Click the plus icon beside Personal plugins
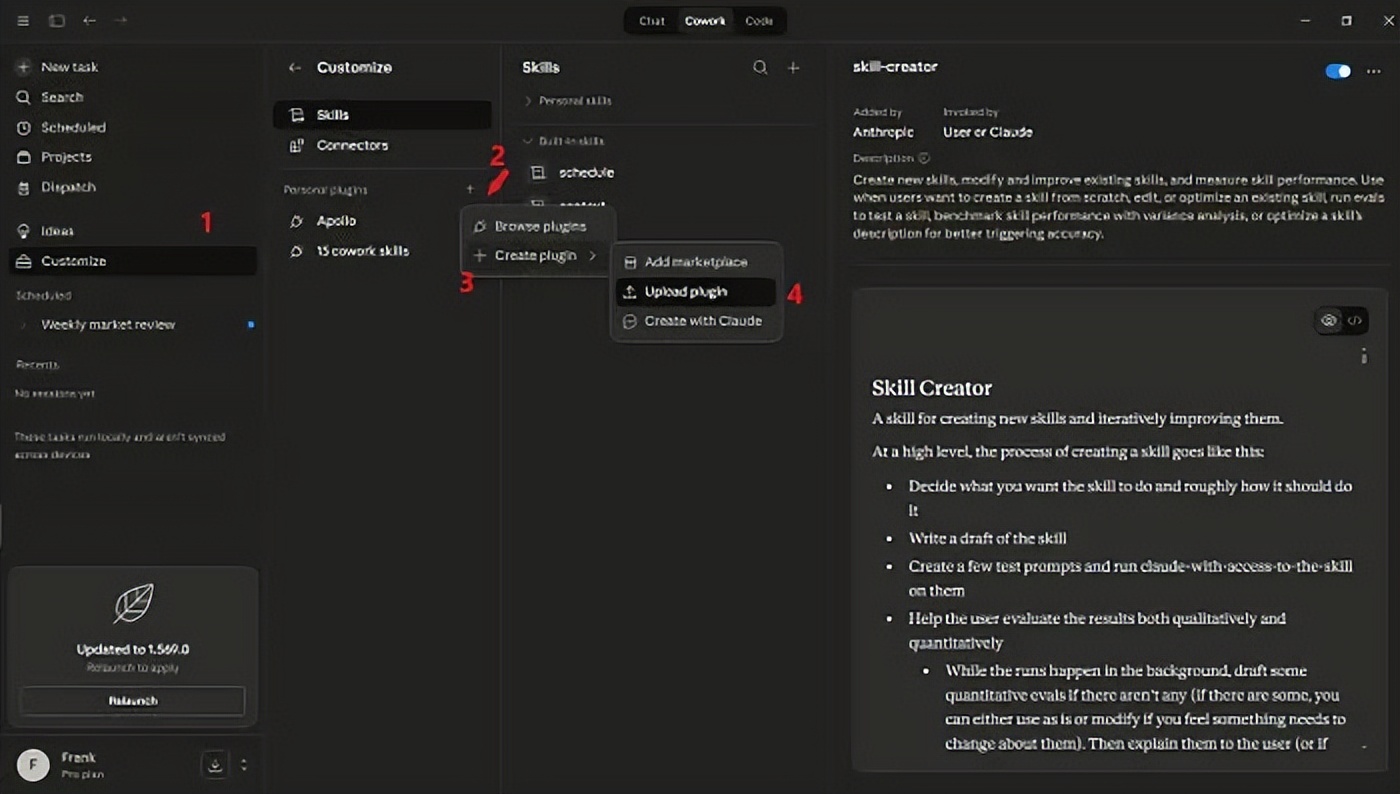 tap(470, 189)
